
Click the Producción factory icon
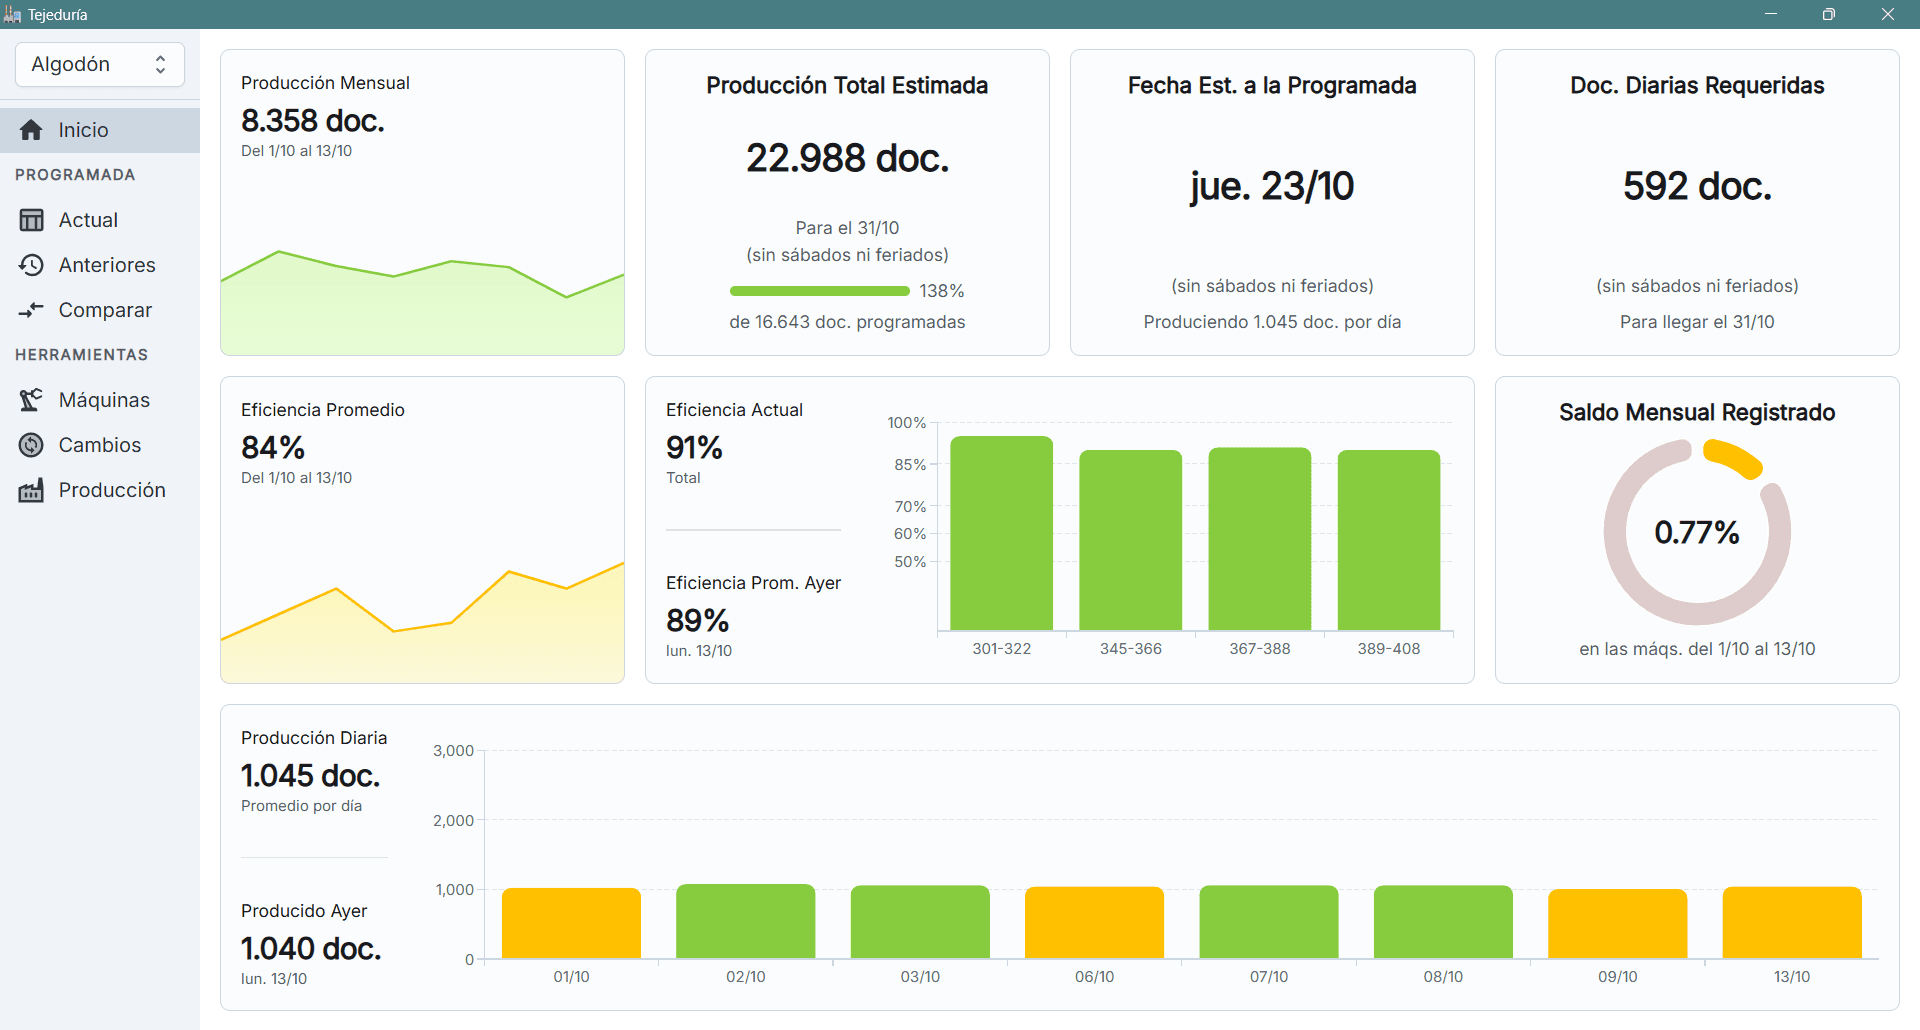tap(31, 490)
